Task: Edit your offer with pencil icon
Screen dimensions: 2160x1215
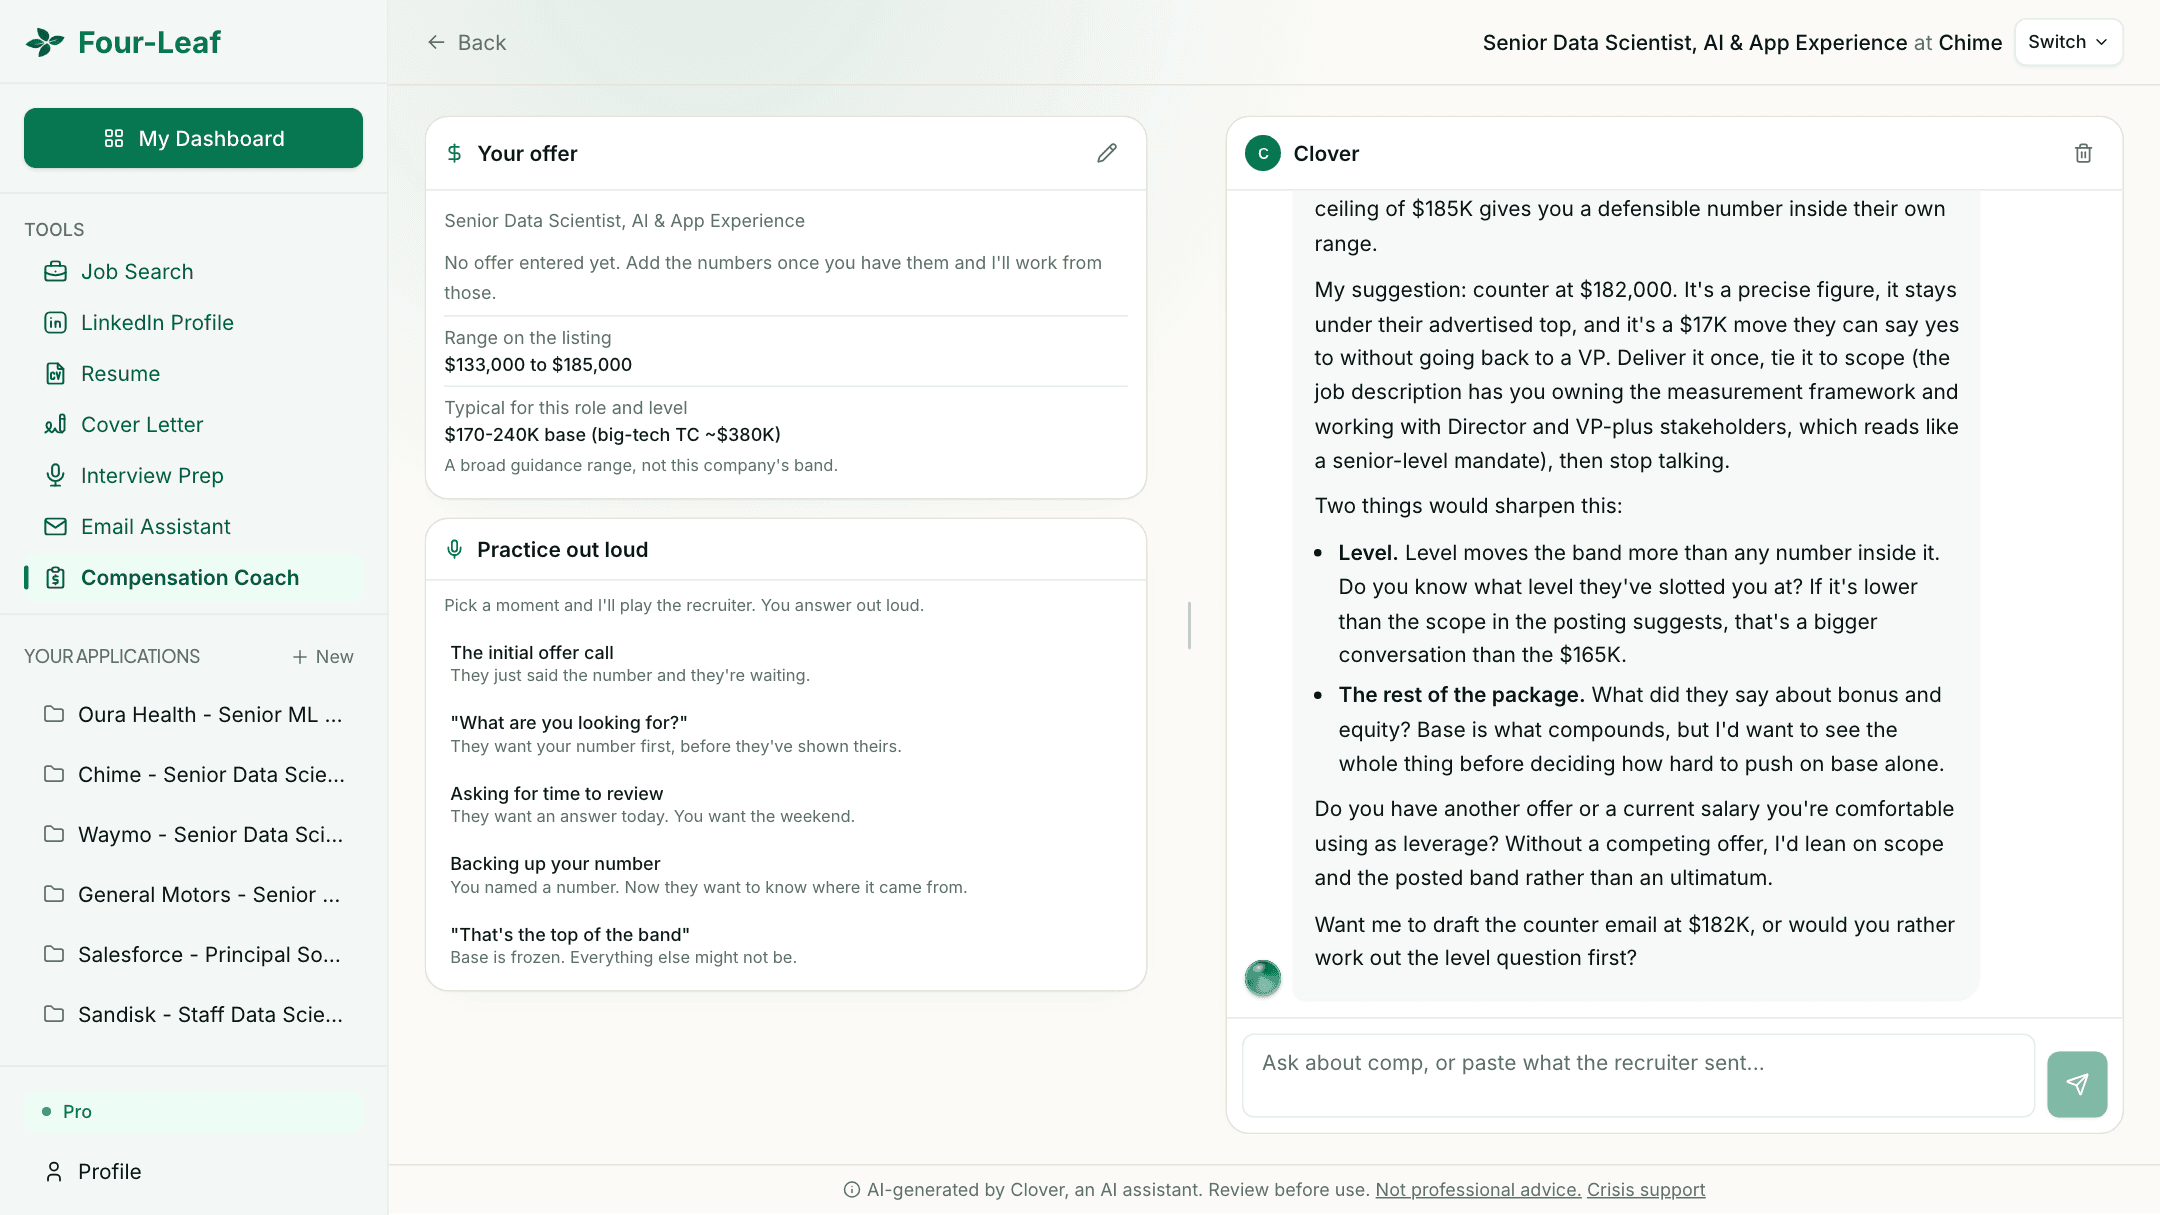Action: pos(1107,153)
